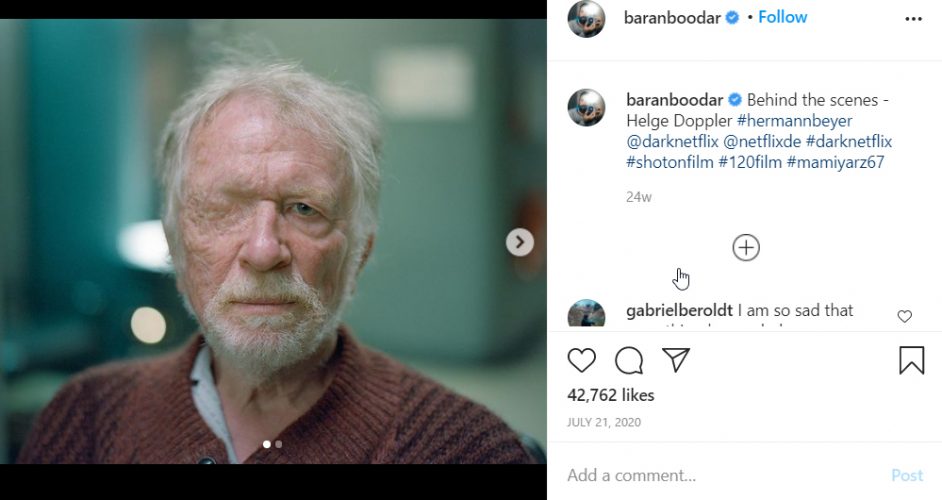Go to next photo with arrow
This screenshot has width=942, height=500.
pos(519,242)
